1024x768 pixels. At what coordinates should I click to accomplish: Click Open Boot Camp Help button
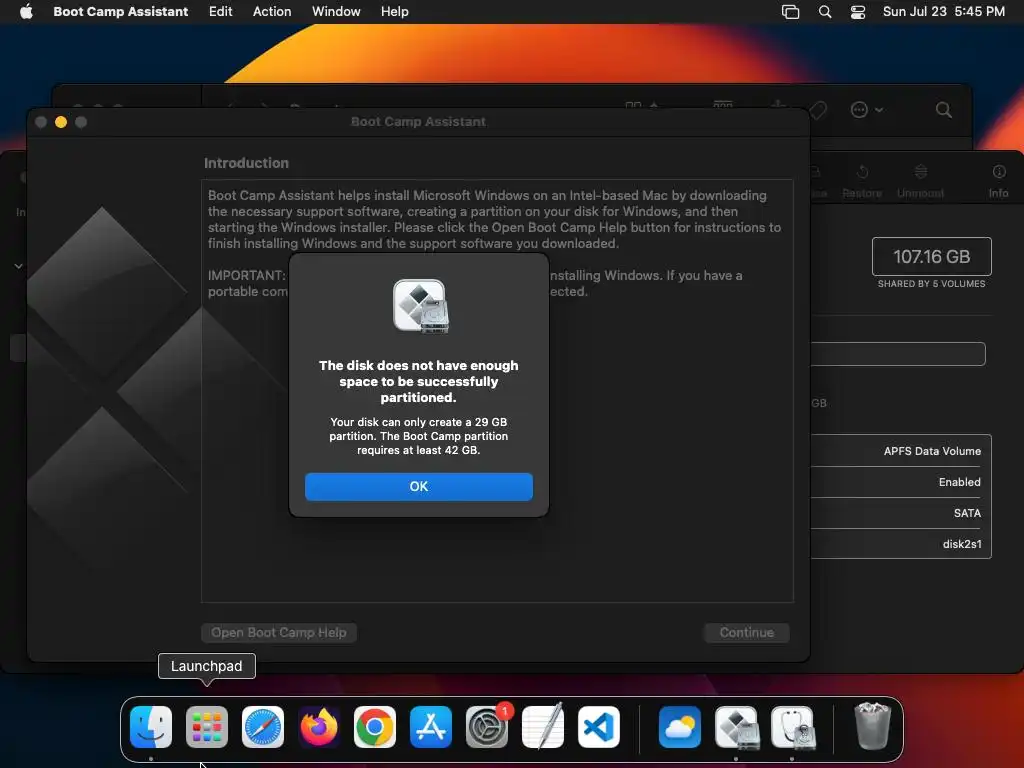click(x=279, y=632)
